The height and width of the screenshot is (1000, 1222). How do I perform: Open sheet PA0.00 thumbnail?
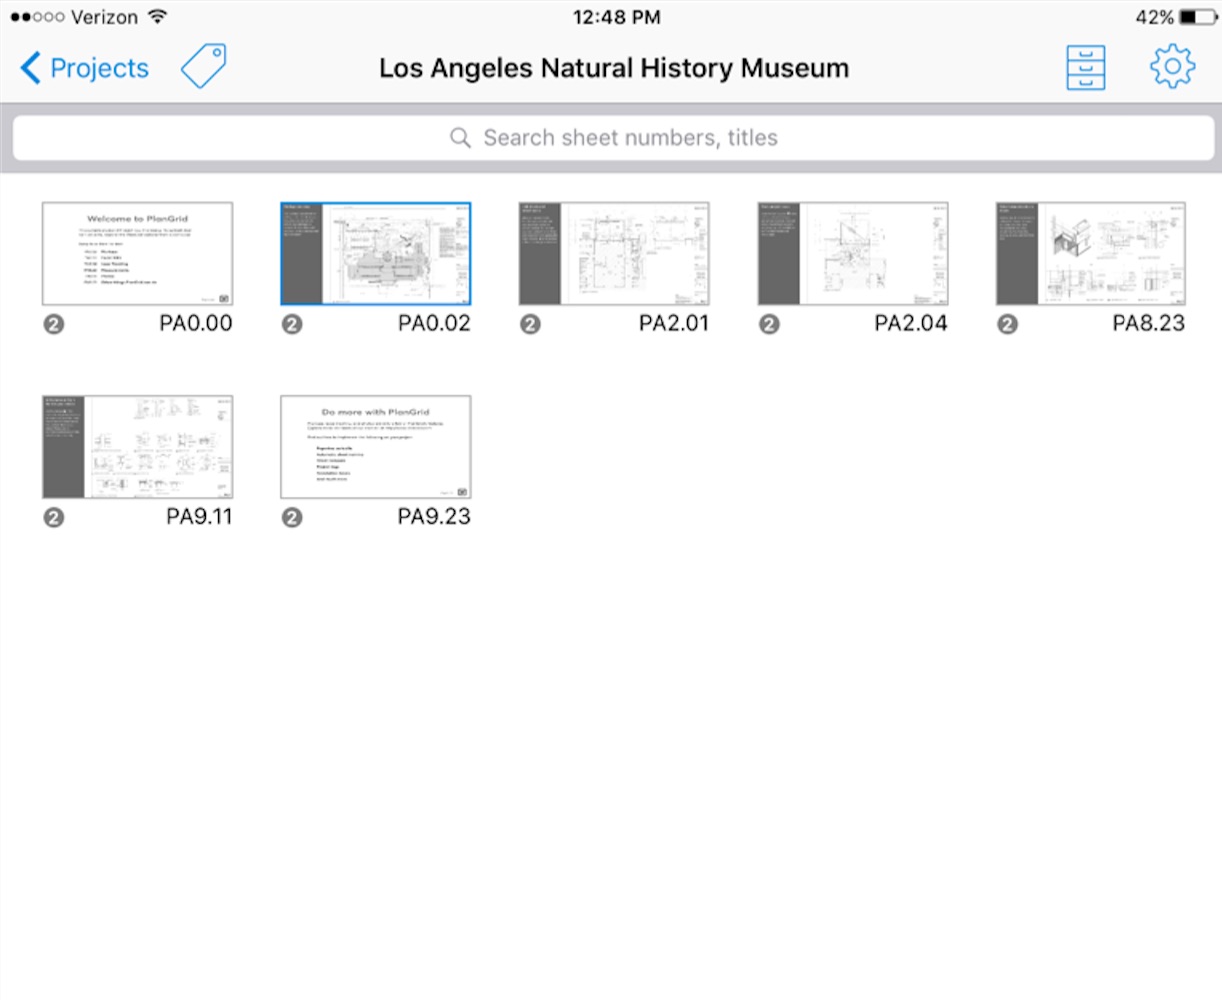[138, 254]
